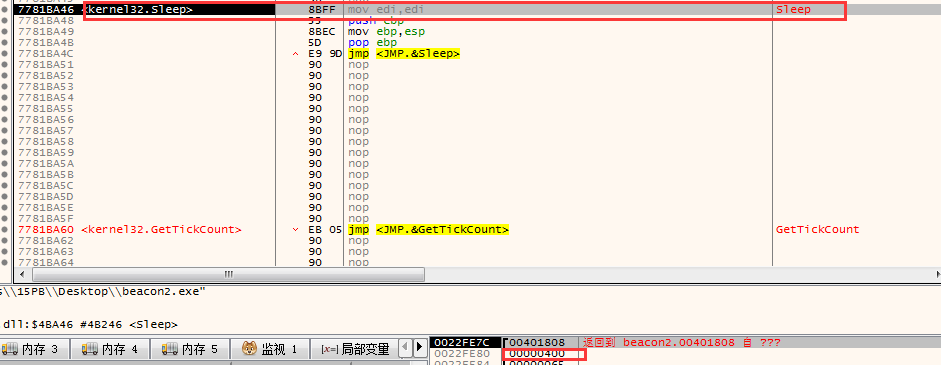Click memory dump icon on 内存 3 tab
Screen dimensions: 941x365
[x=10, y=348]
